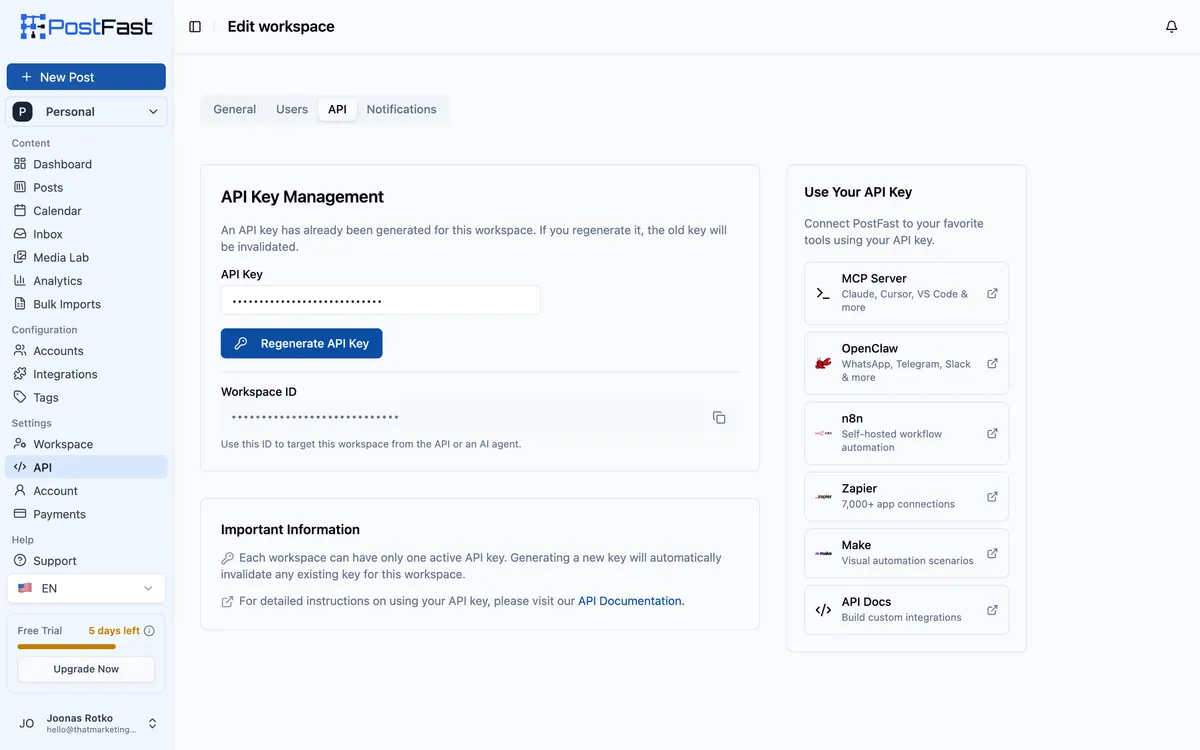Open the notifications bell
This screenshot has width=1200, height=750.
1172,27
